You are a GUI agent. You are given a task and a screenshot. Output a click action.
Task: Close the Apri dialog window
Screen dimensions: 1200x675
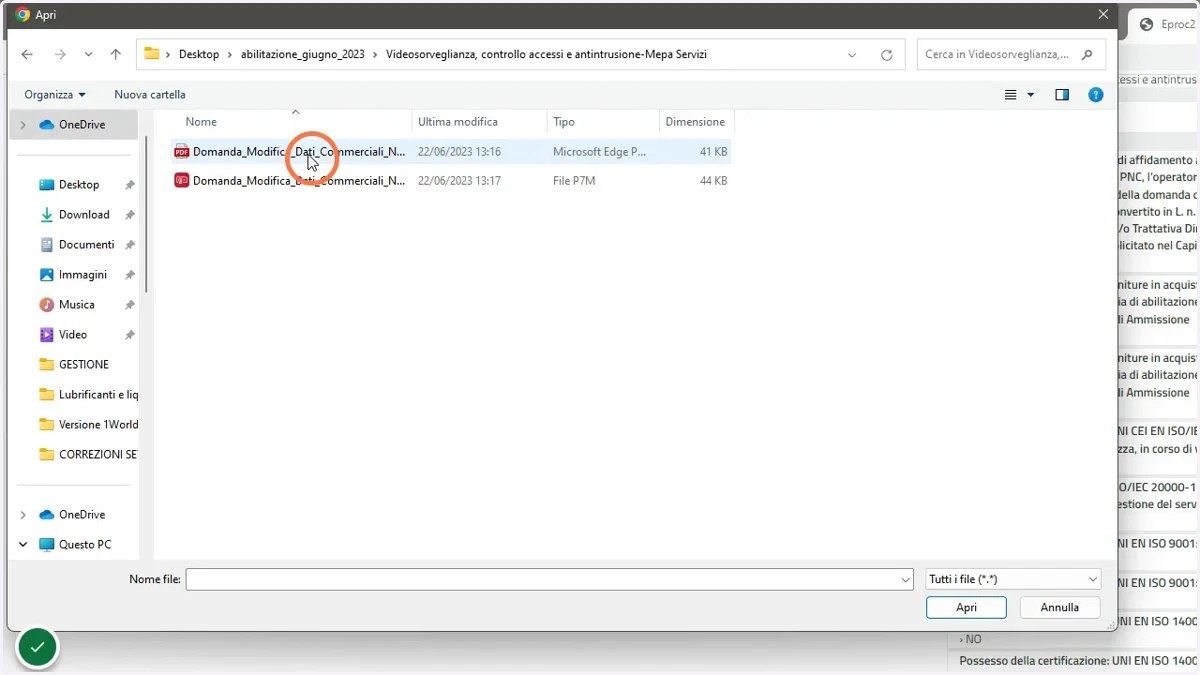[x=1103, y=15]
